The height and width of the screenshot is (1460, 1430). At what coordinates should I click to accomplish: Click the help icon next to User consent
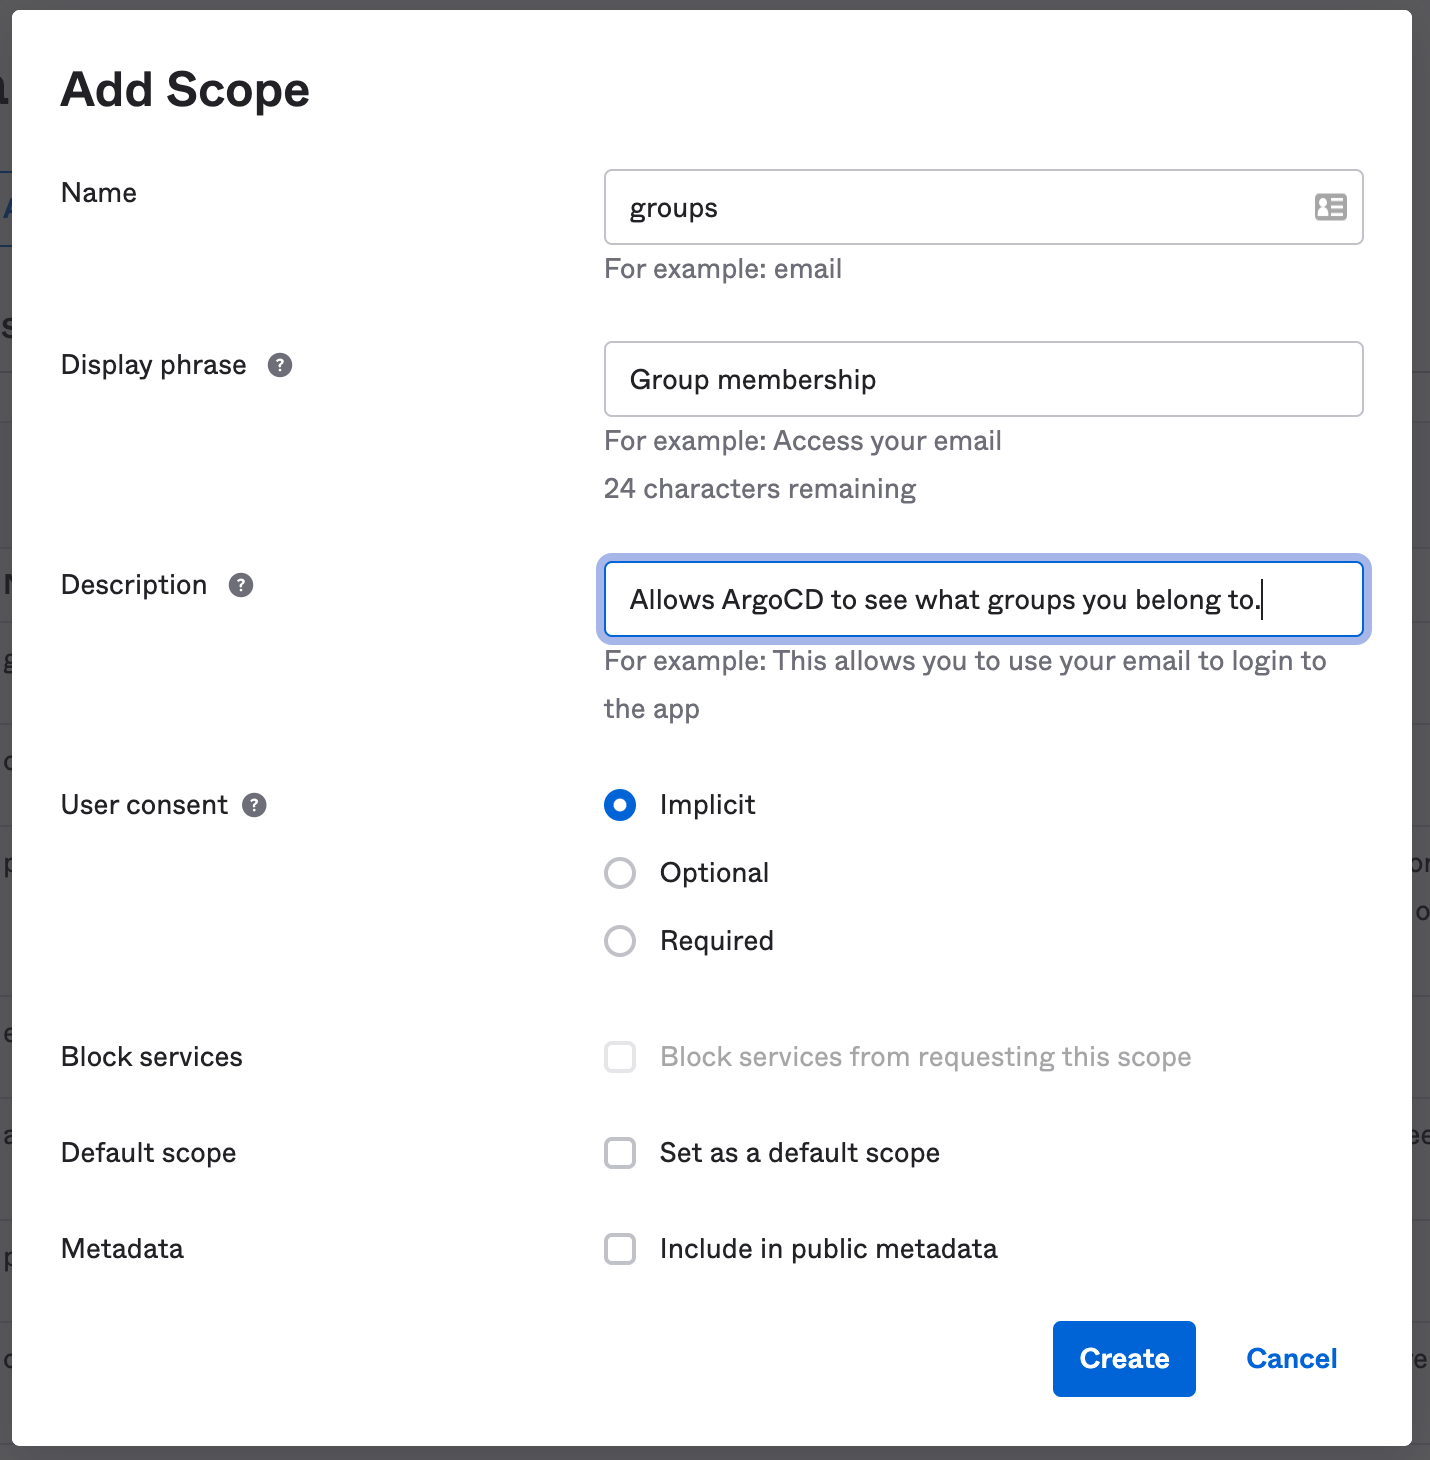(255, 805)
